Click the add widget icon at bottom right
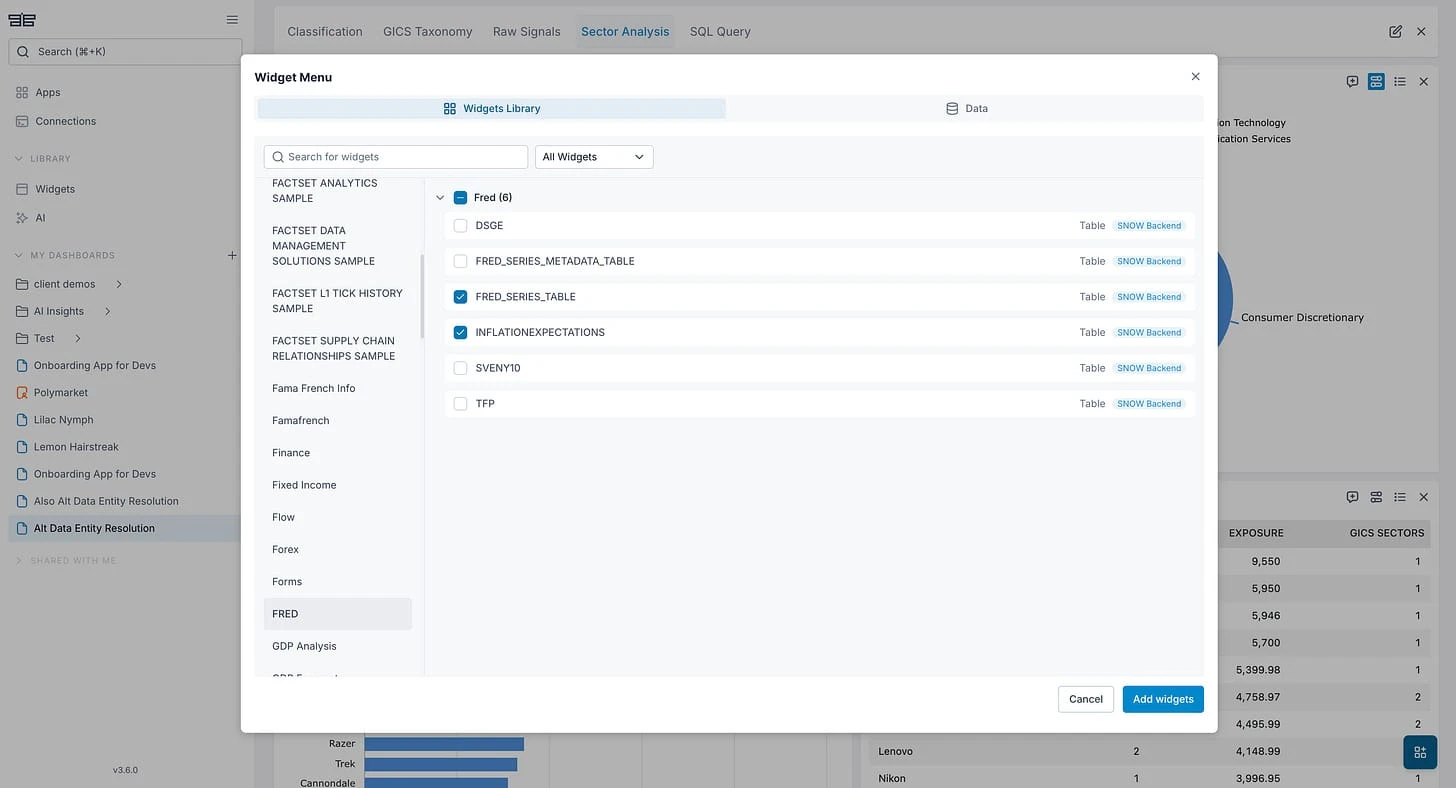 [1419, 751]
